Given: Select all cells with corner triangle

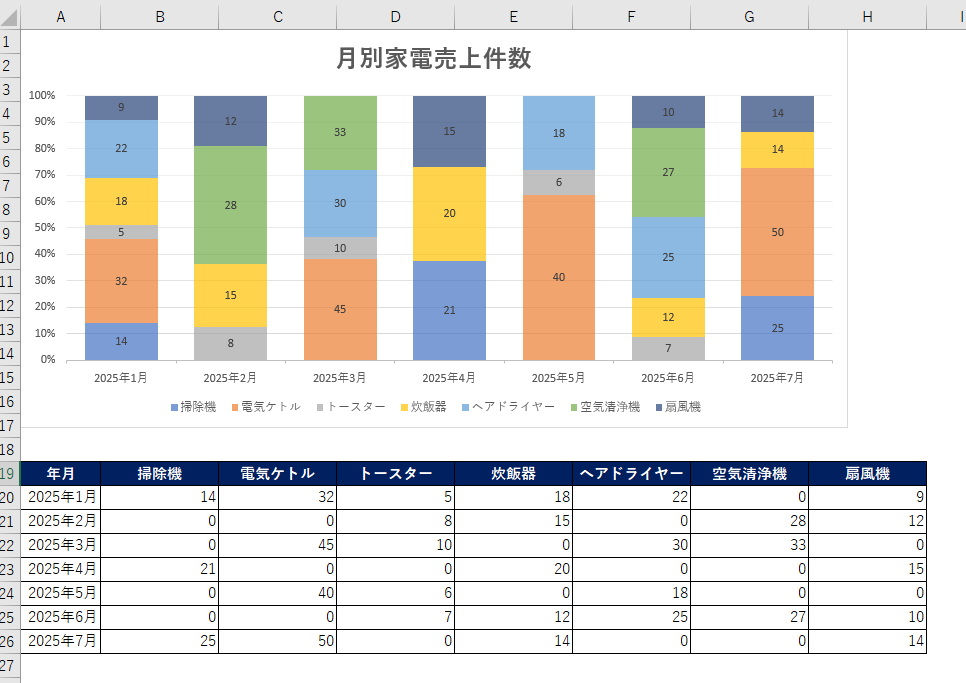Looking at the screenshot, I should (x=9, y=17).
